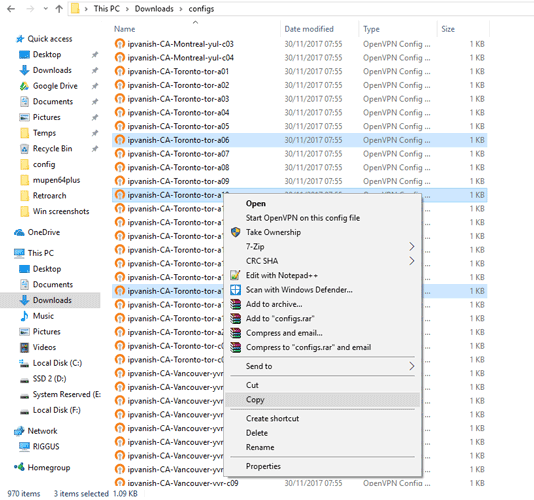Viewport: 534px width, 500px height.
Task: Expand the CRC SHA submenu arrow
Action: tap(412, 261)
